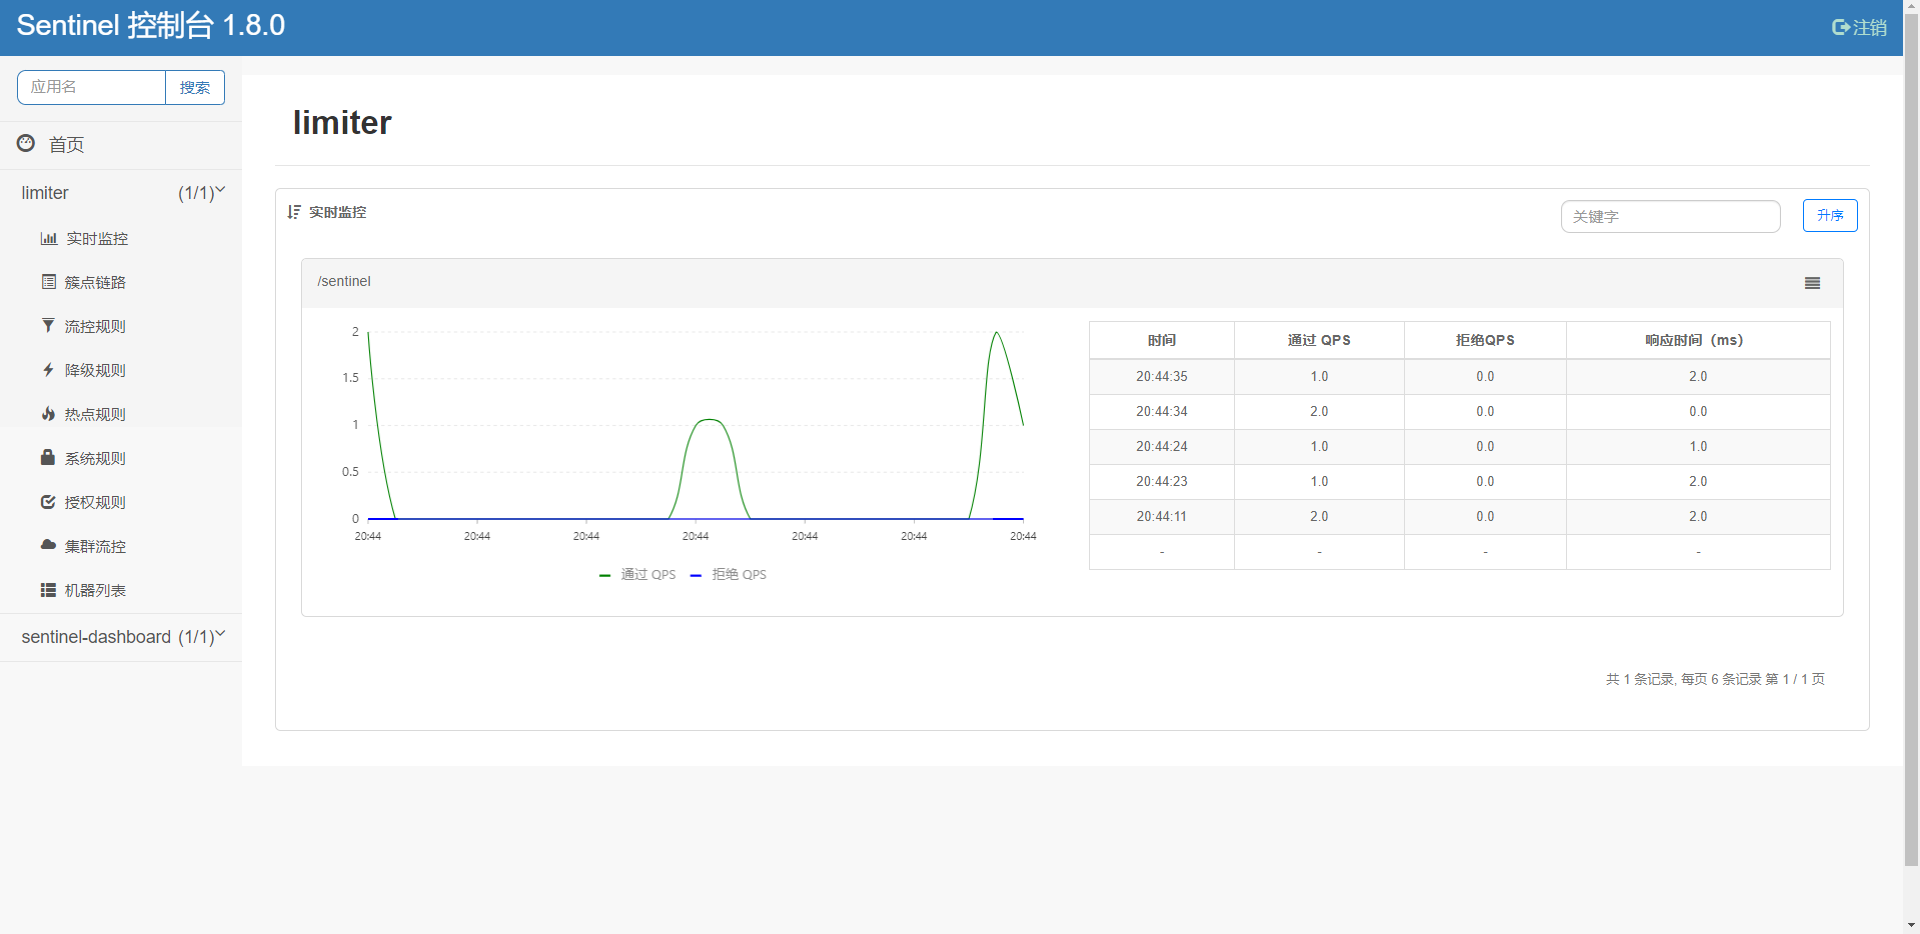Screen dimensions: 1920x934
Task: Click the lightning bolt icon for 降级规则
Action: point(48,370)
